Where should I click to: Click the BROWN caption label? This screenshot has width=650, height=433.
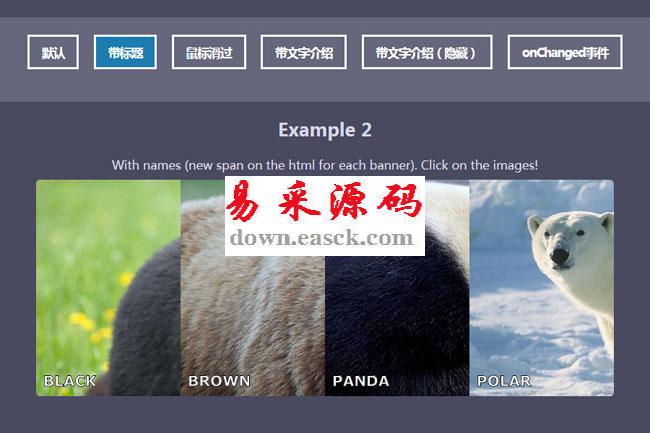point(219,381)
